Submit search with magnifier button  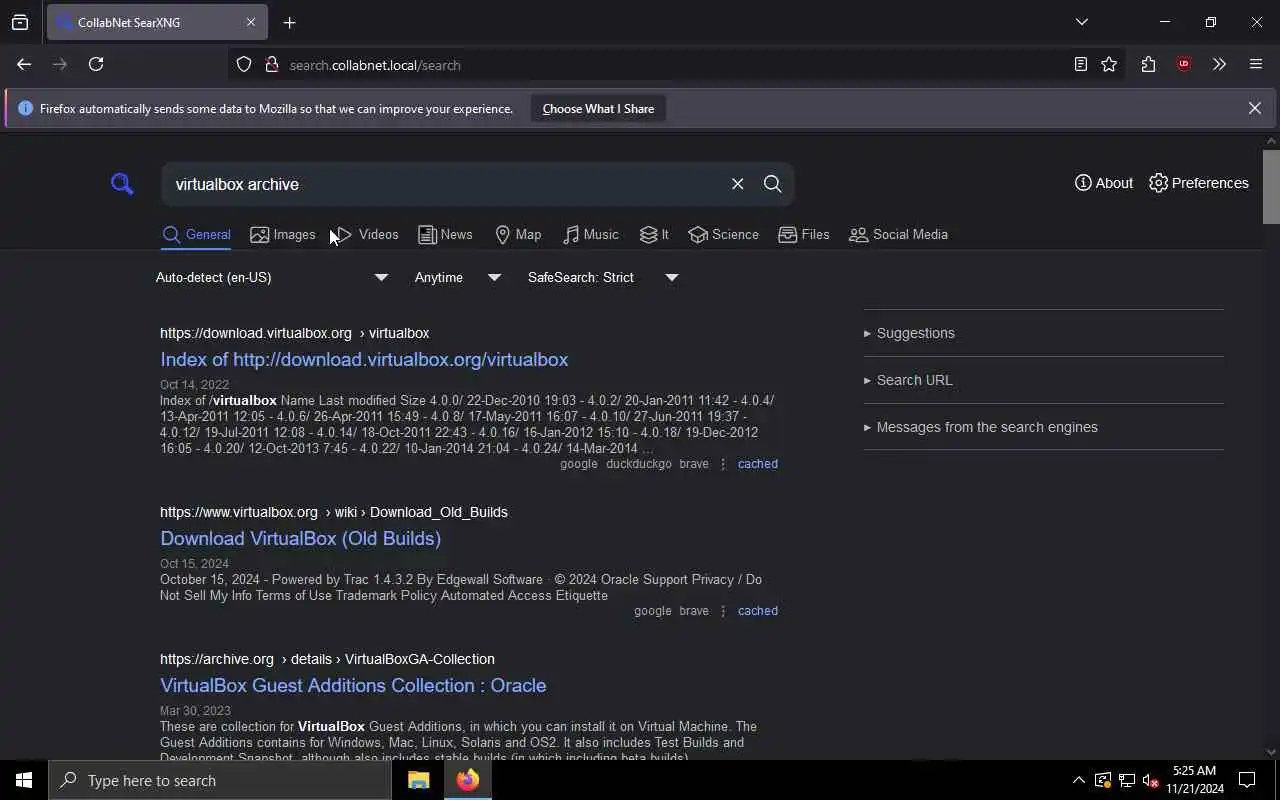pos(773,184)
